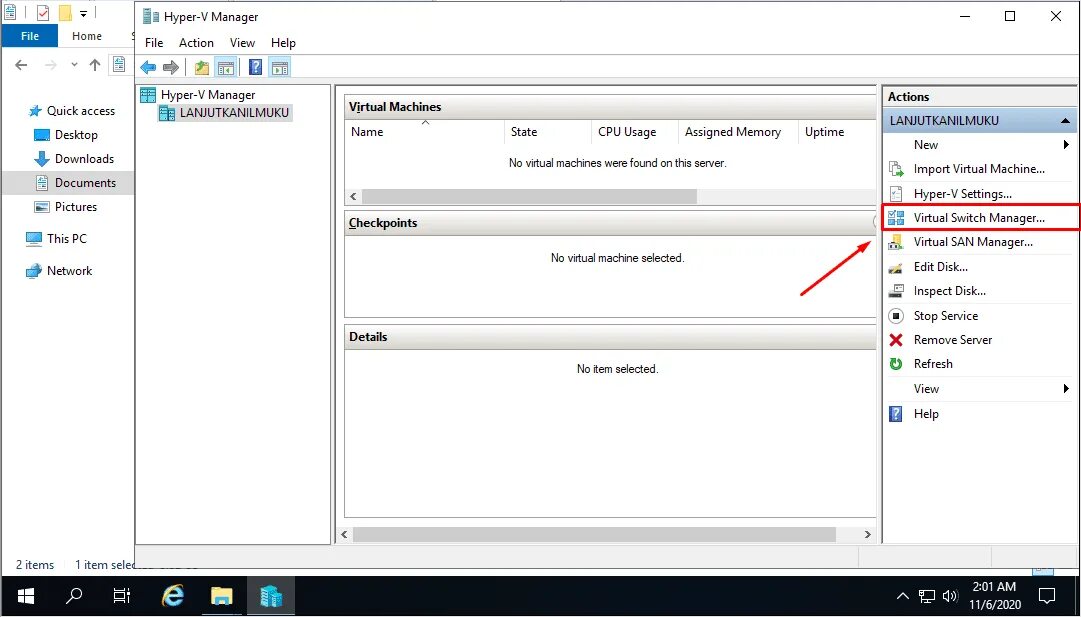
Task: Open the Windows Start menu
Action: pos(26,596)
